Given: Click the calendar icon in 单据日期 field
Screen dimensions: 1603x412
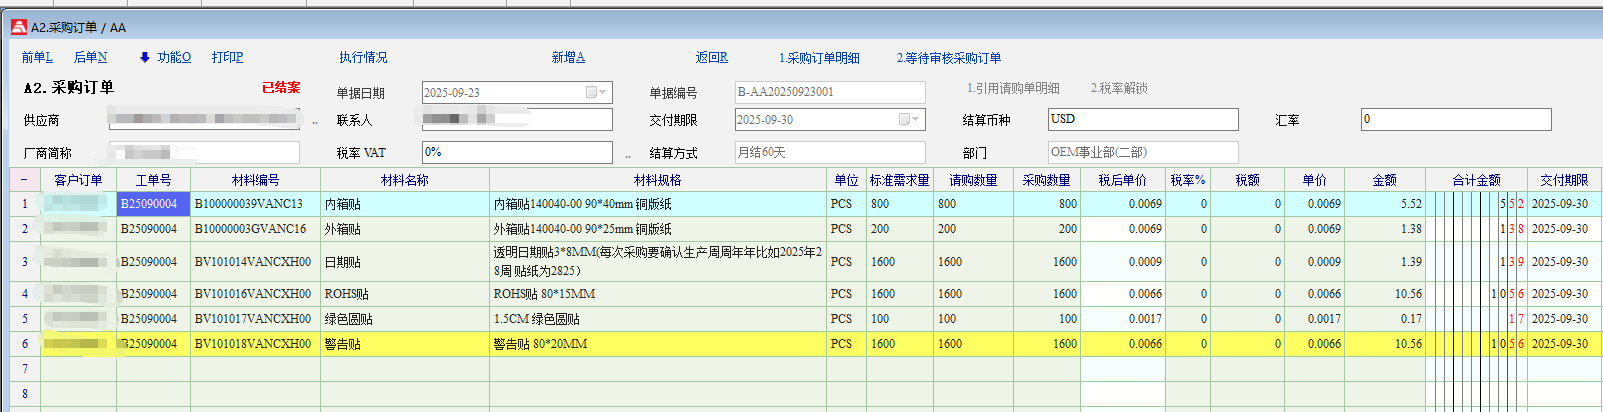Looking at the screenshot, I should [x=591, y=93].
